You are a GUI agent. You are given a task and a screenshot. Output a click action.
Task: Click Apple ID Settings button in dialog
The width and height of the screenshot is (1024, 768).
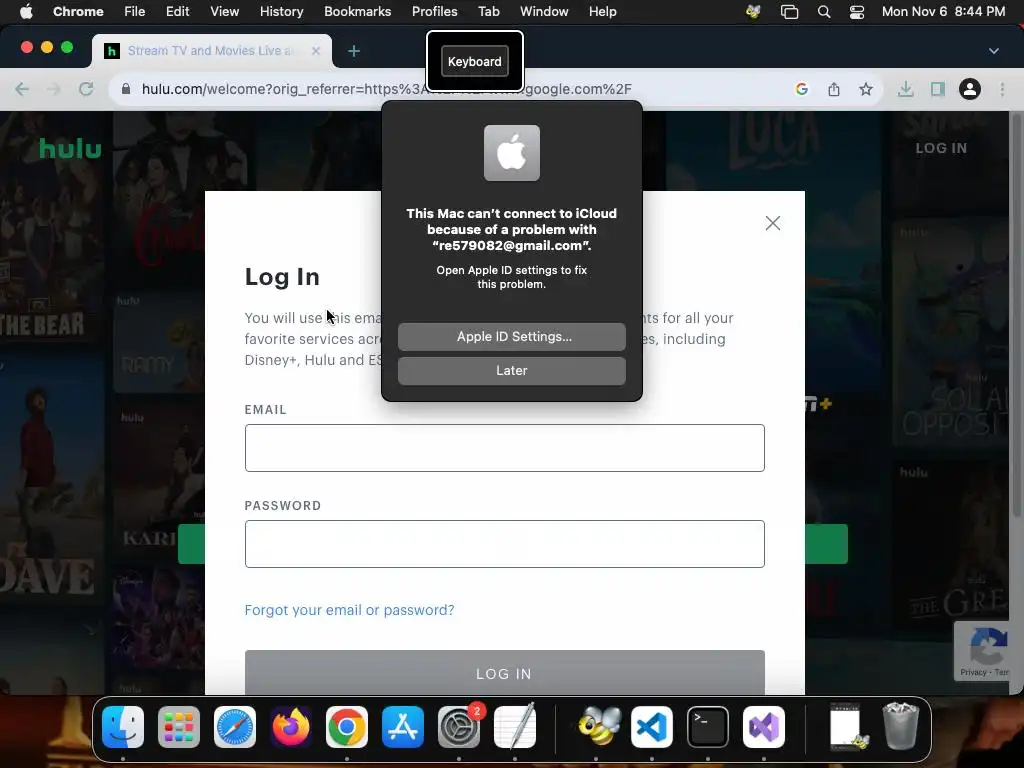pos(512,336)
